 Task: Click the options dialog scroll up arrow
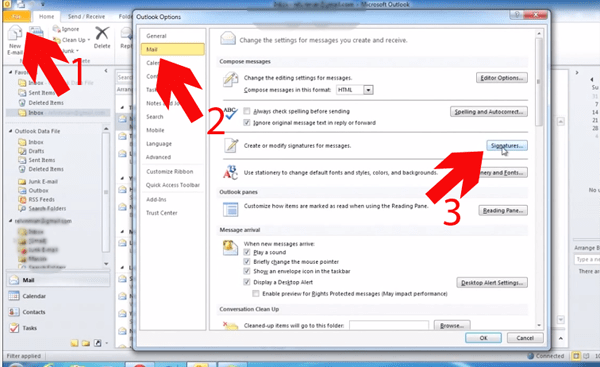click(539, 34)
